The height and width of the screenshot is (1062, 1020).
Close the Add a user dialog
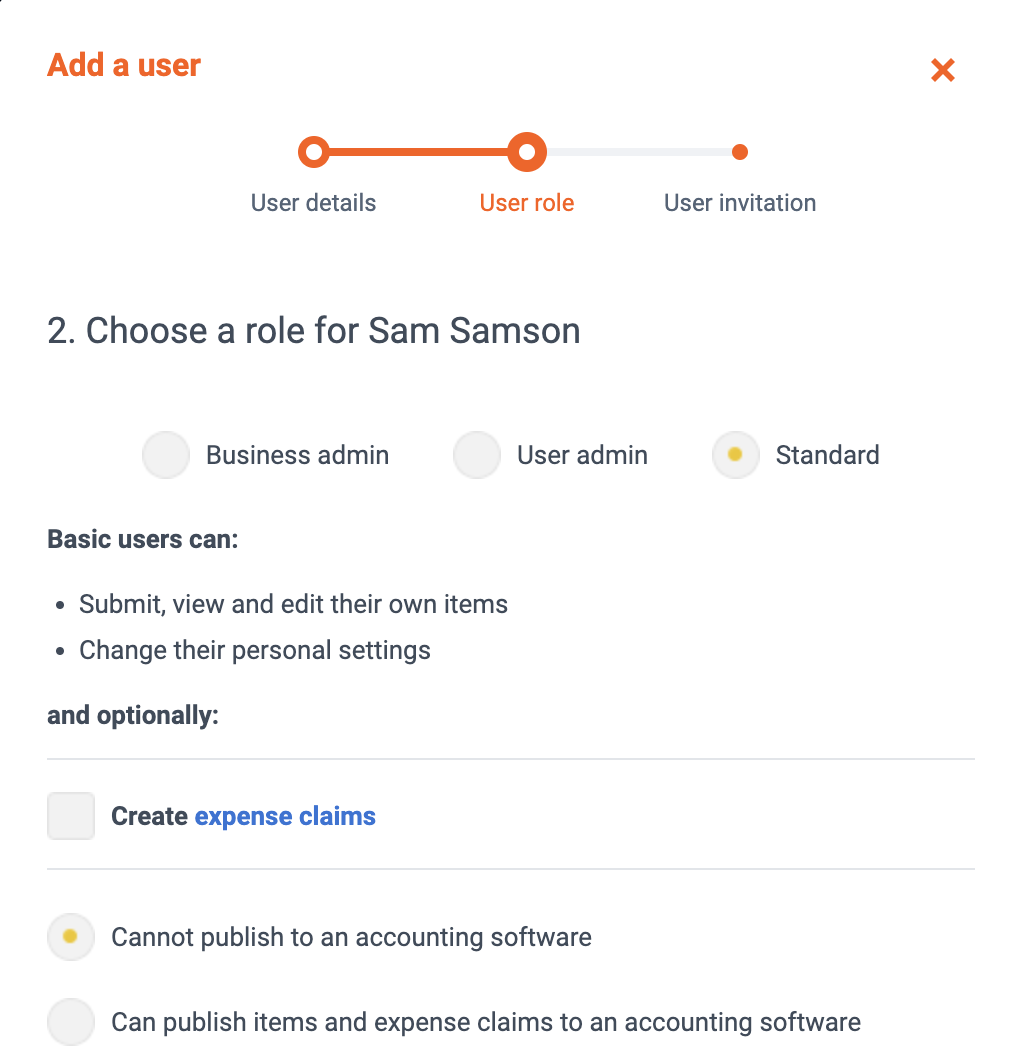pos(942,70)
